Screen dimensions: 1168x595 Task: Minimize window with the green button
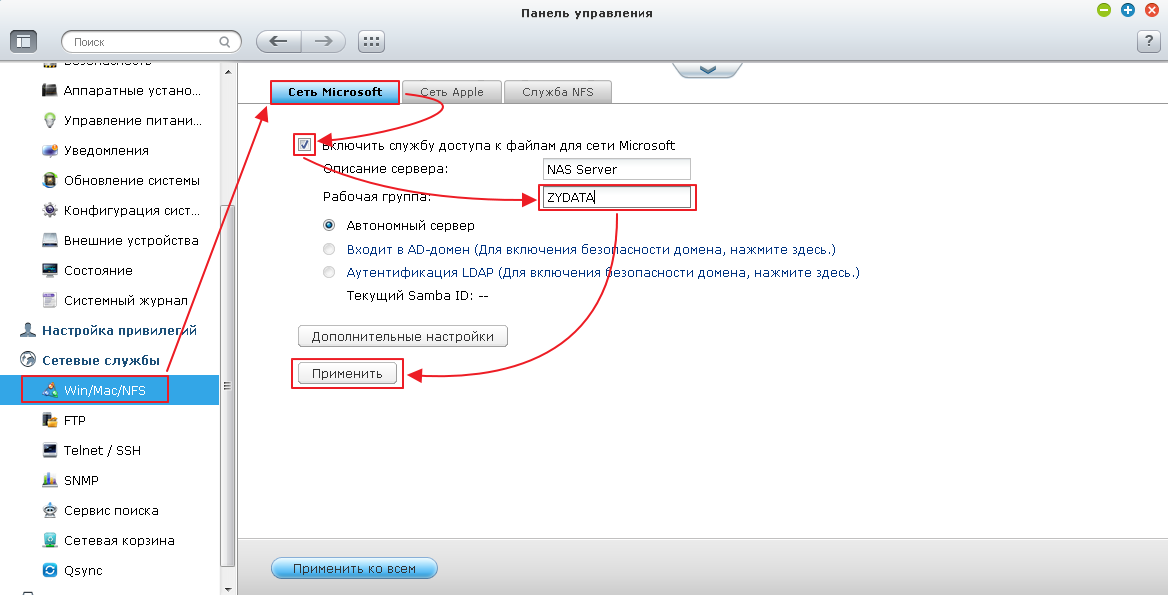pyautogui.click(x=1104, y=10)
